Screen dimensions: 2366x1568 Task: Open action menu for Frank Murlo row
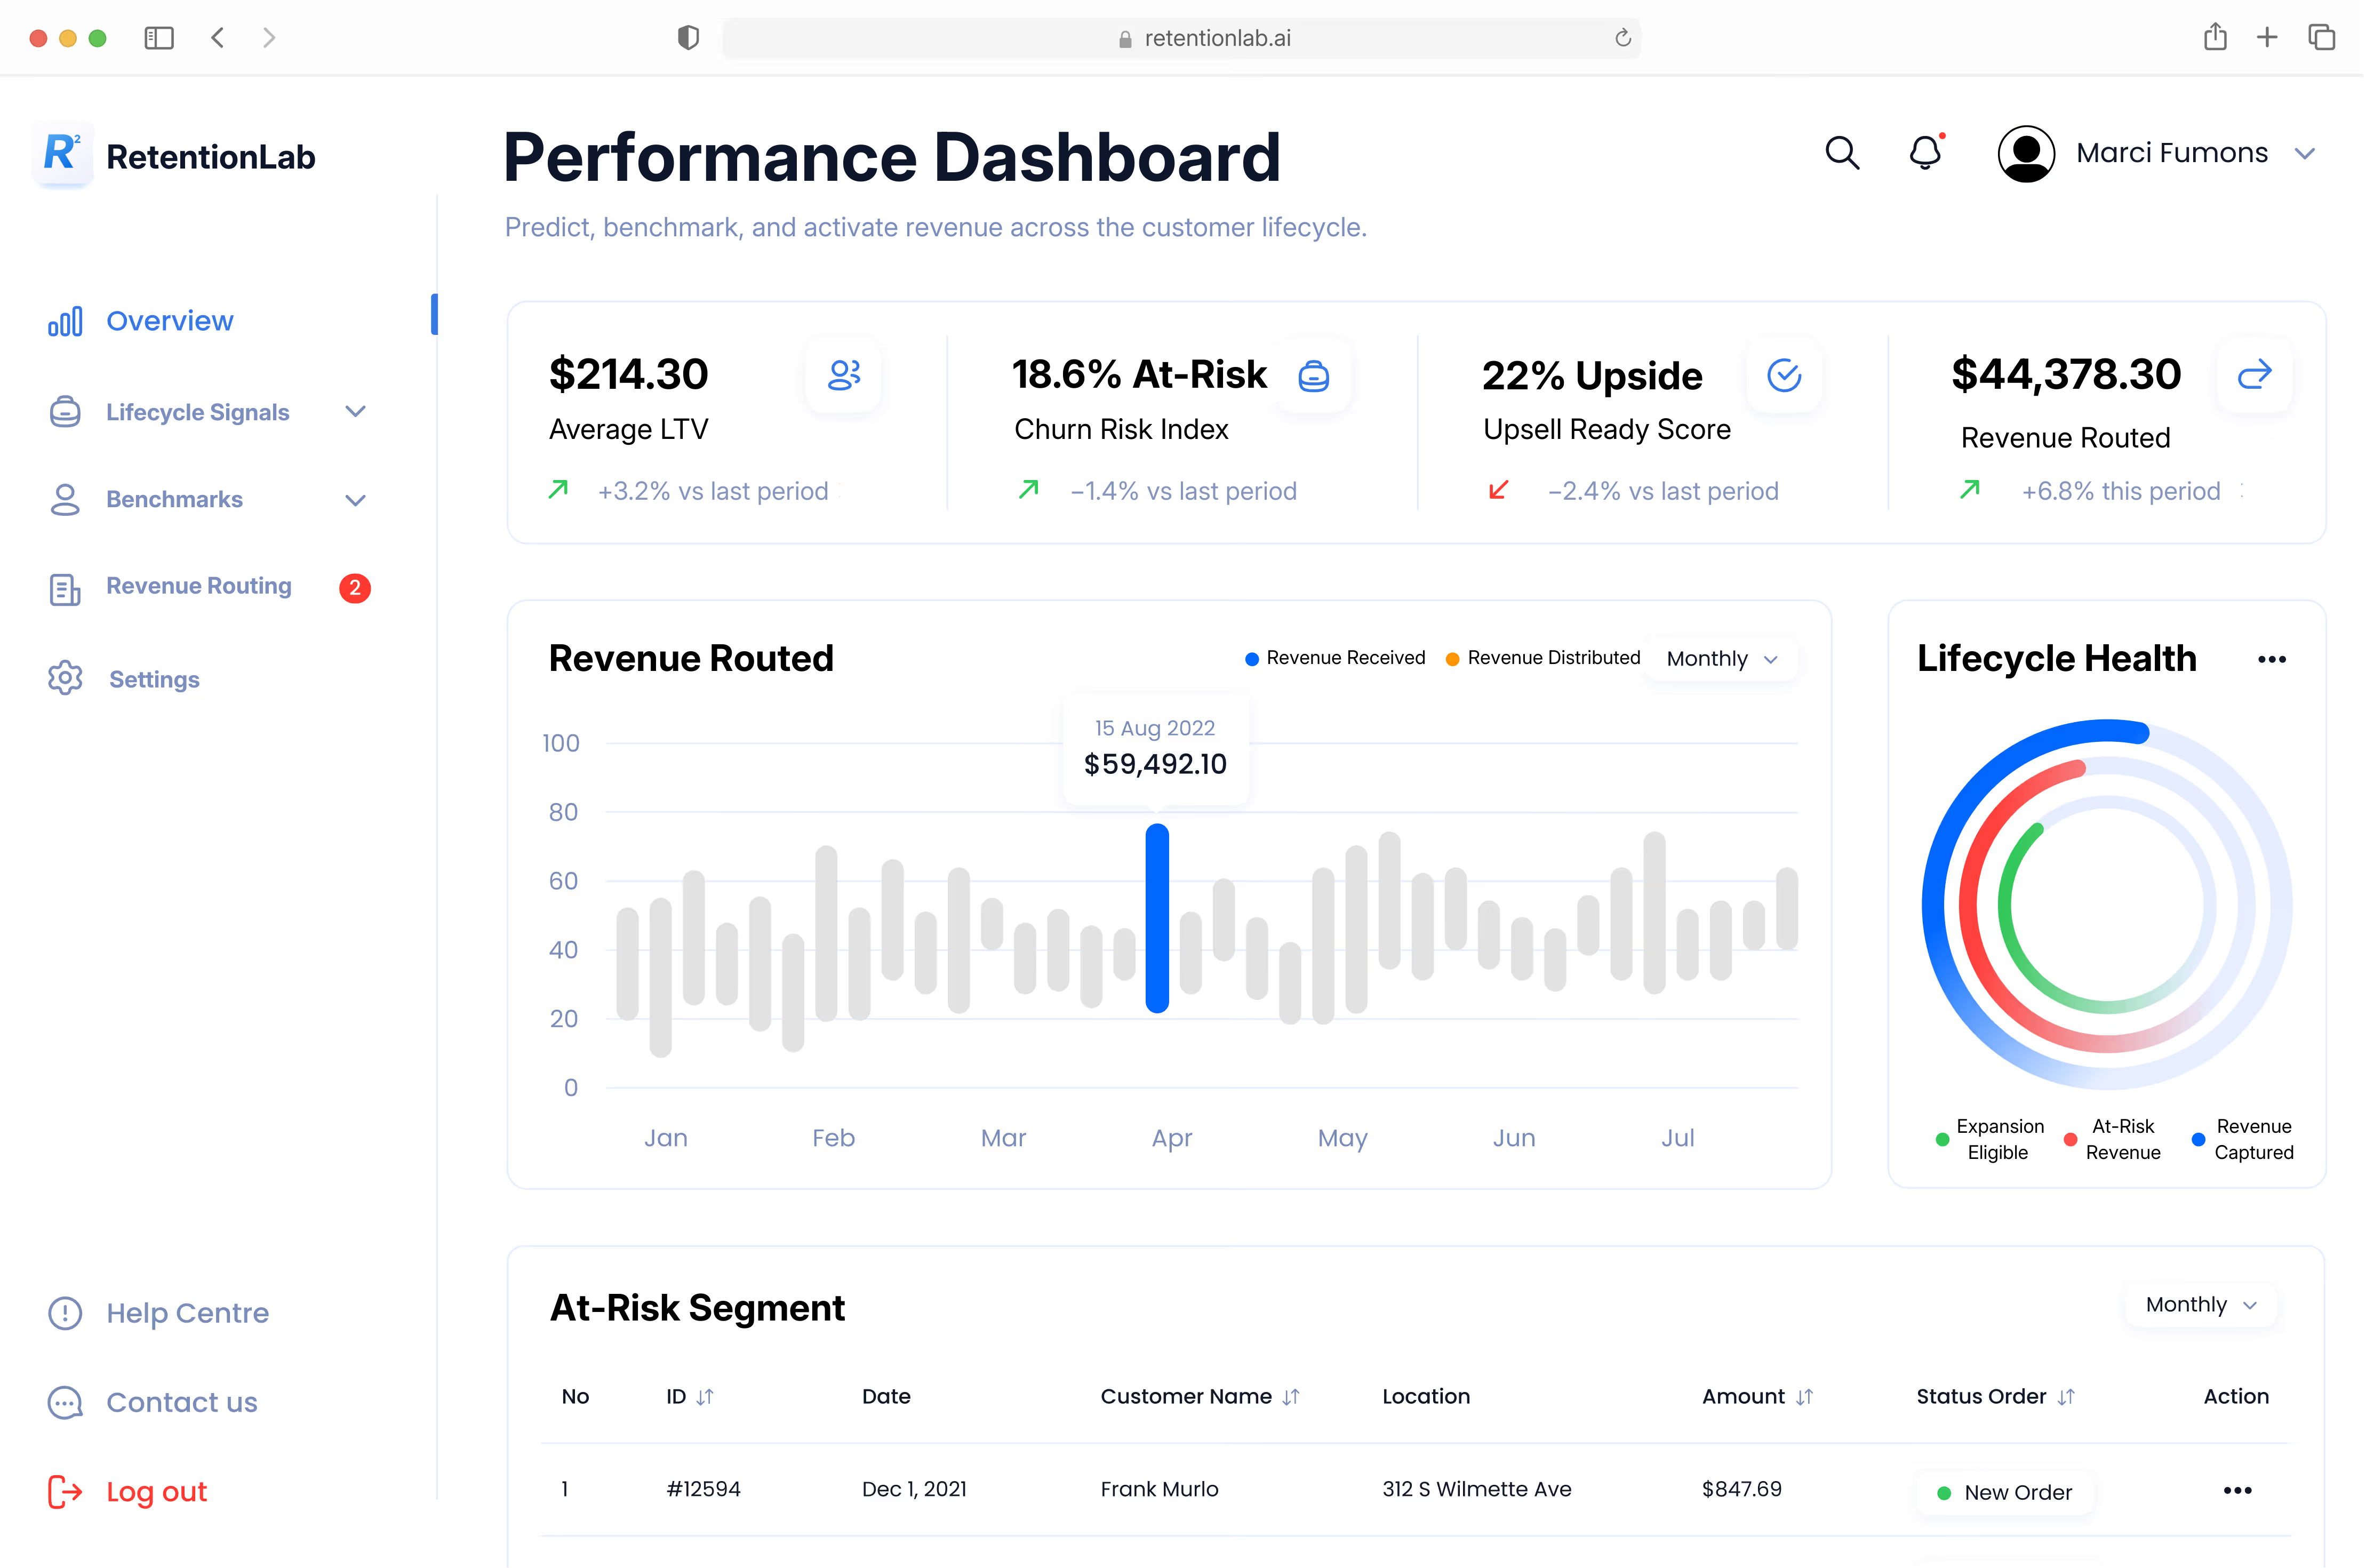tap(2237, 1491)
